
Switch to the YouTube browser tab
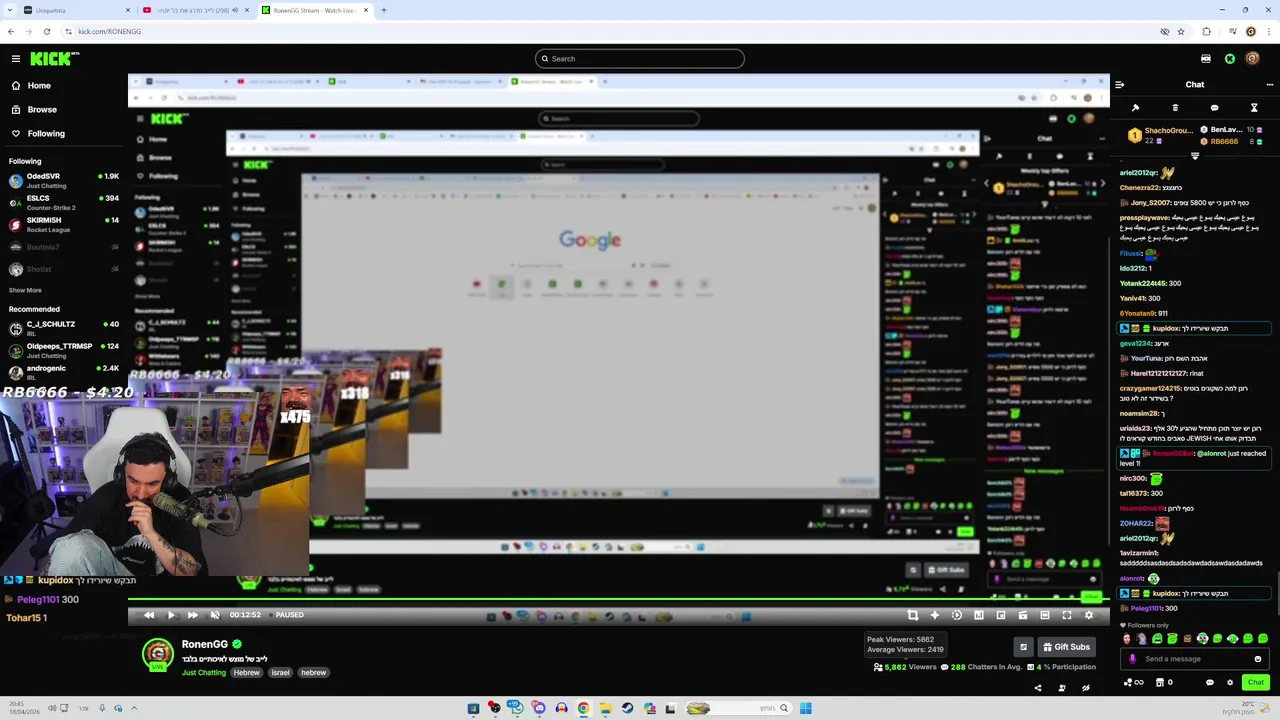[x=195, y=10]
